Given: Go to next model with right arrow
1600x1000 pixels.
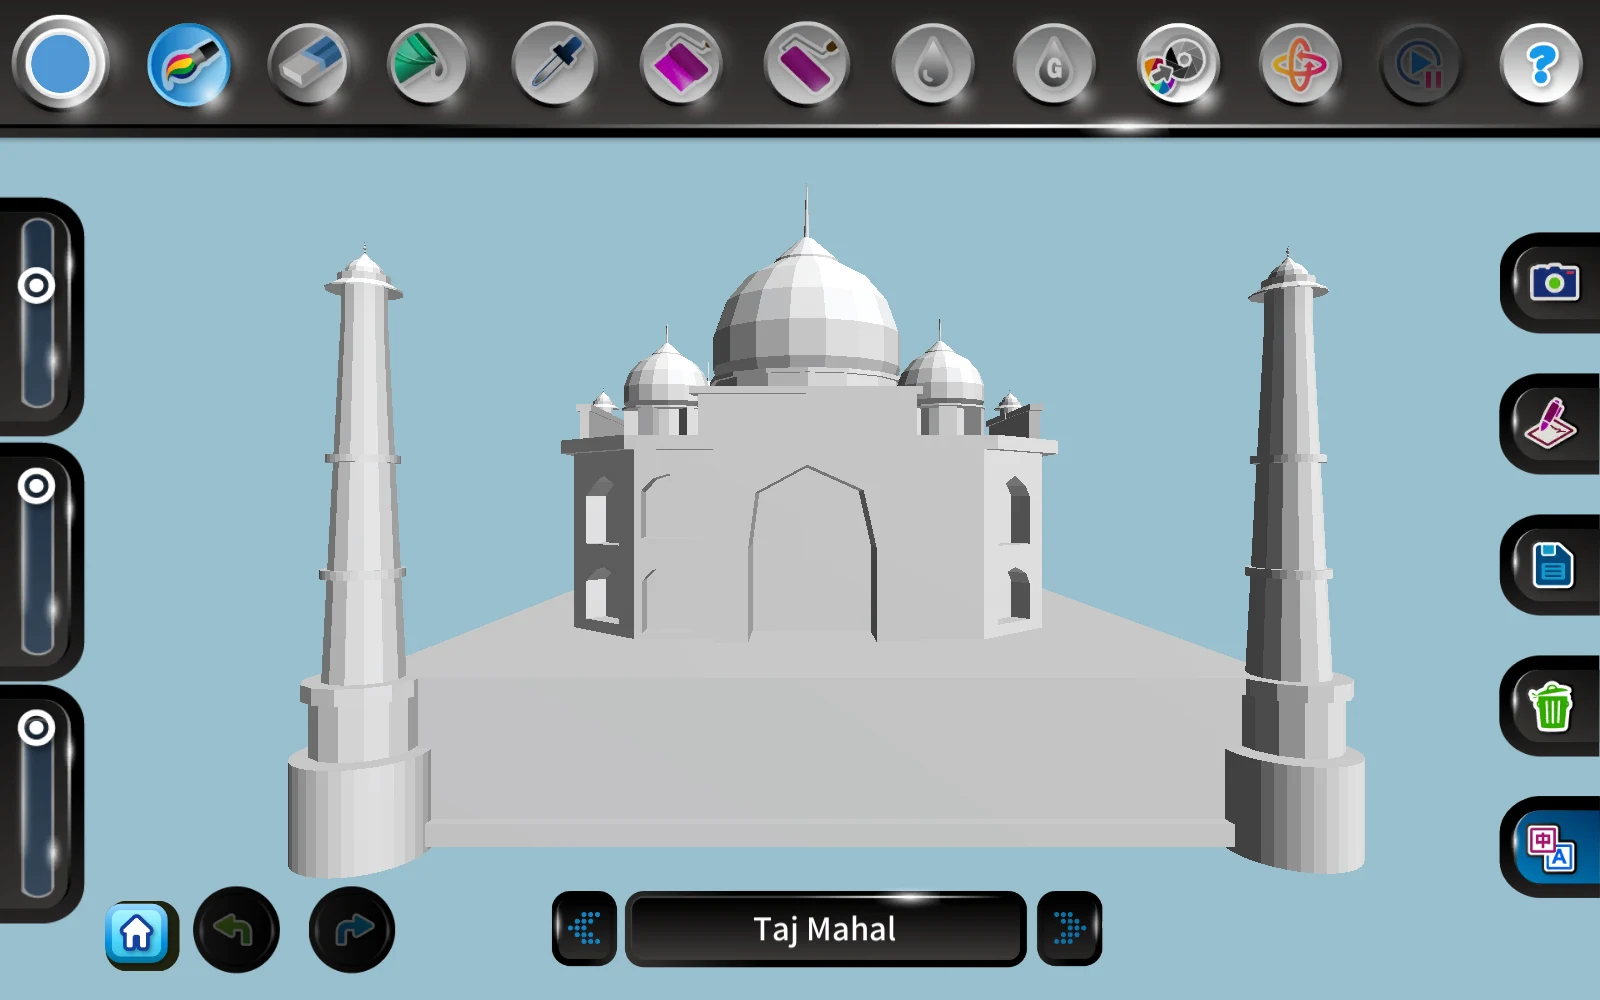Looking at the screenshot, I should click(1069, 929).
